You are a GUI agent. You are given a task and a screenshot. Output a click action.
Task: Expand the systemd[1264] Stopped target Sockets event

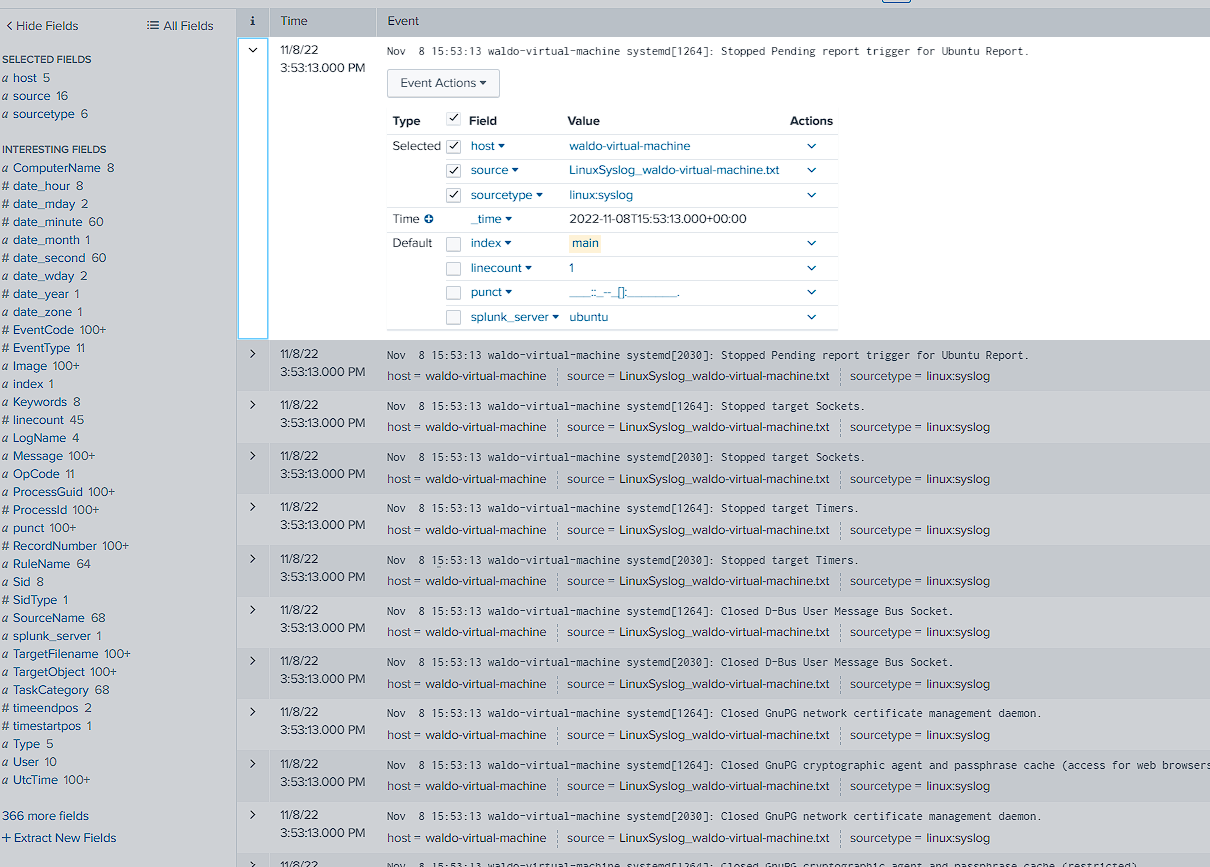tap(253, 405)
